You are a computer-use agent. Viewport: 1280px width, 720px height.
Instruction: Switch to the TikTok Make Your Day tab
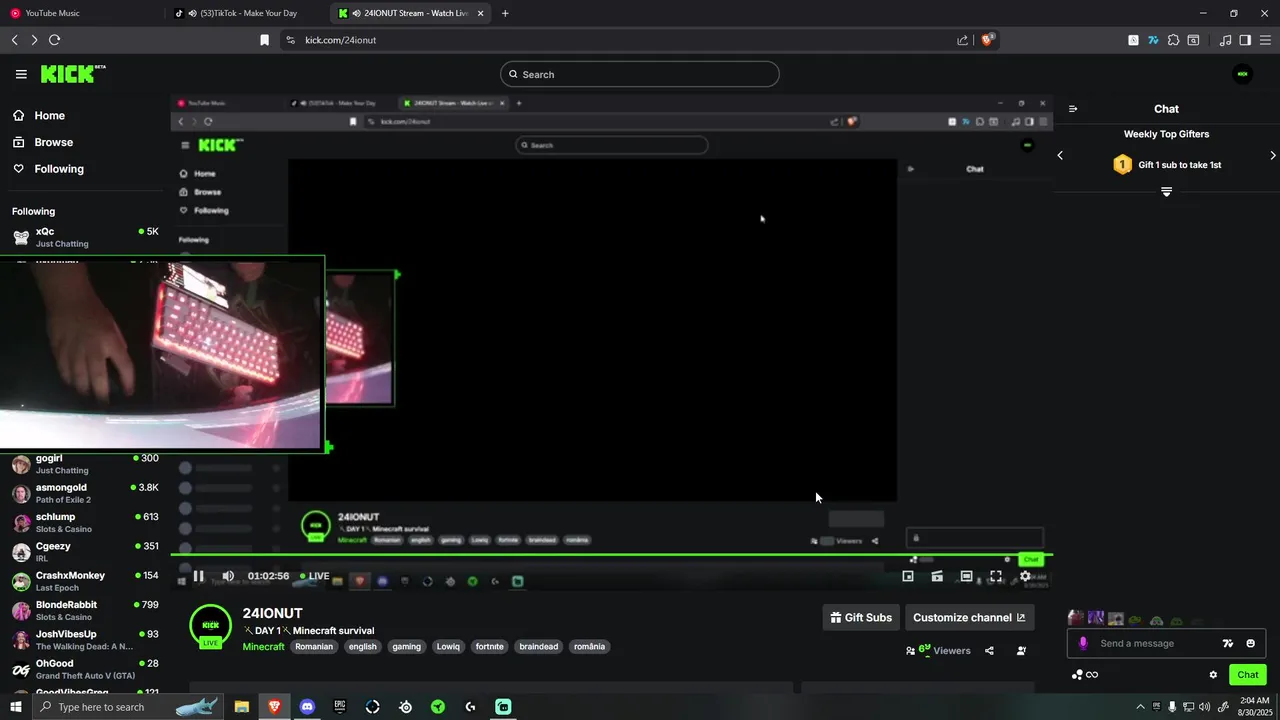[x=246, y=13]
